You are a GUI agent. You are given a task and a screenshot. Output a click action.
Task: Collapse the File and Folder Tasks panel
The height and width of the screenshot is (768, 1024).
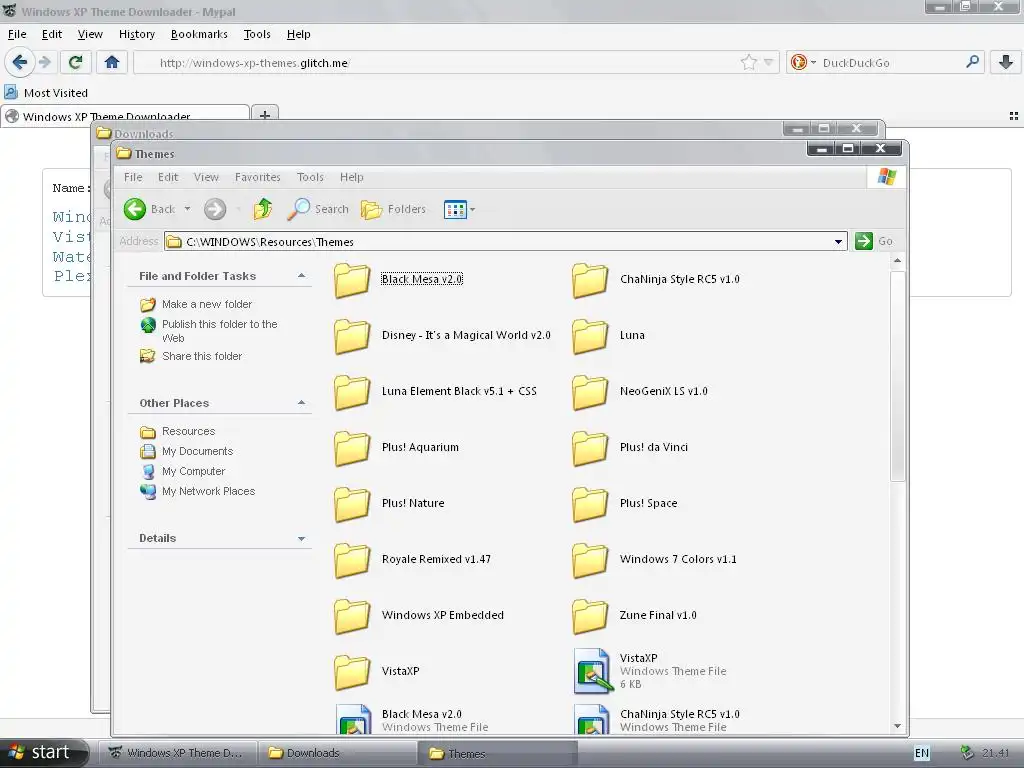(x=301, y=276)
